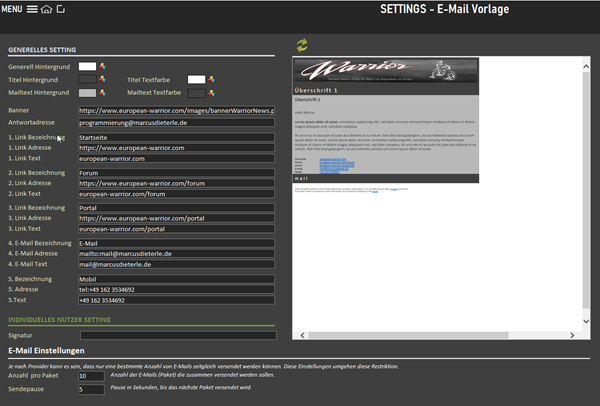Focus the Antwortadresse email field
The image size is (600, 406).
[175, 122]
